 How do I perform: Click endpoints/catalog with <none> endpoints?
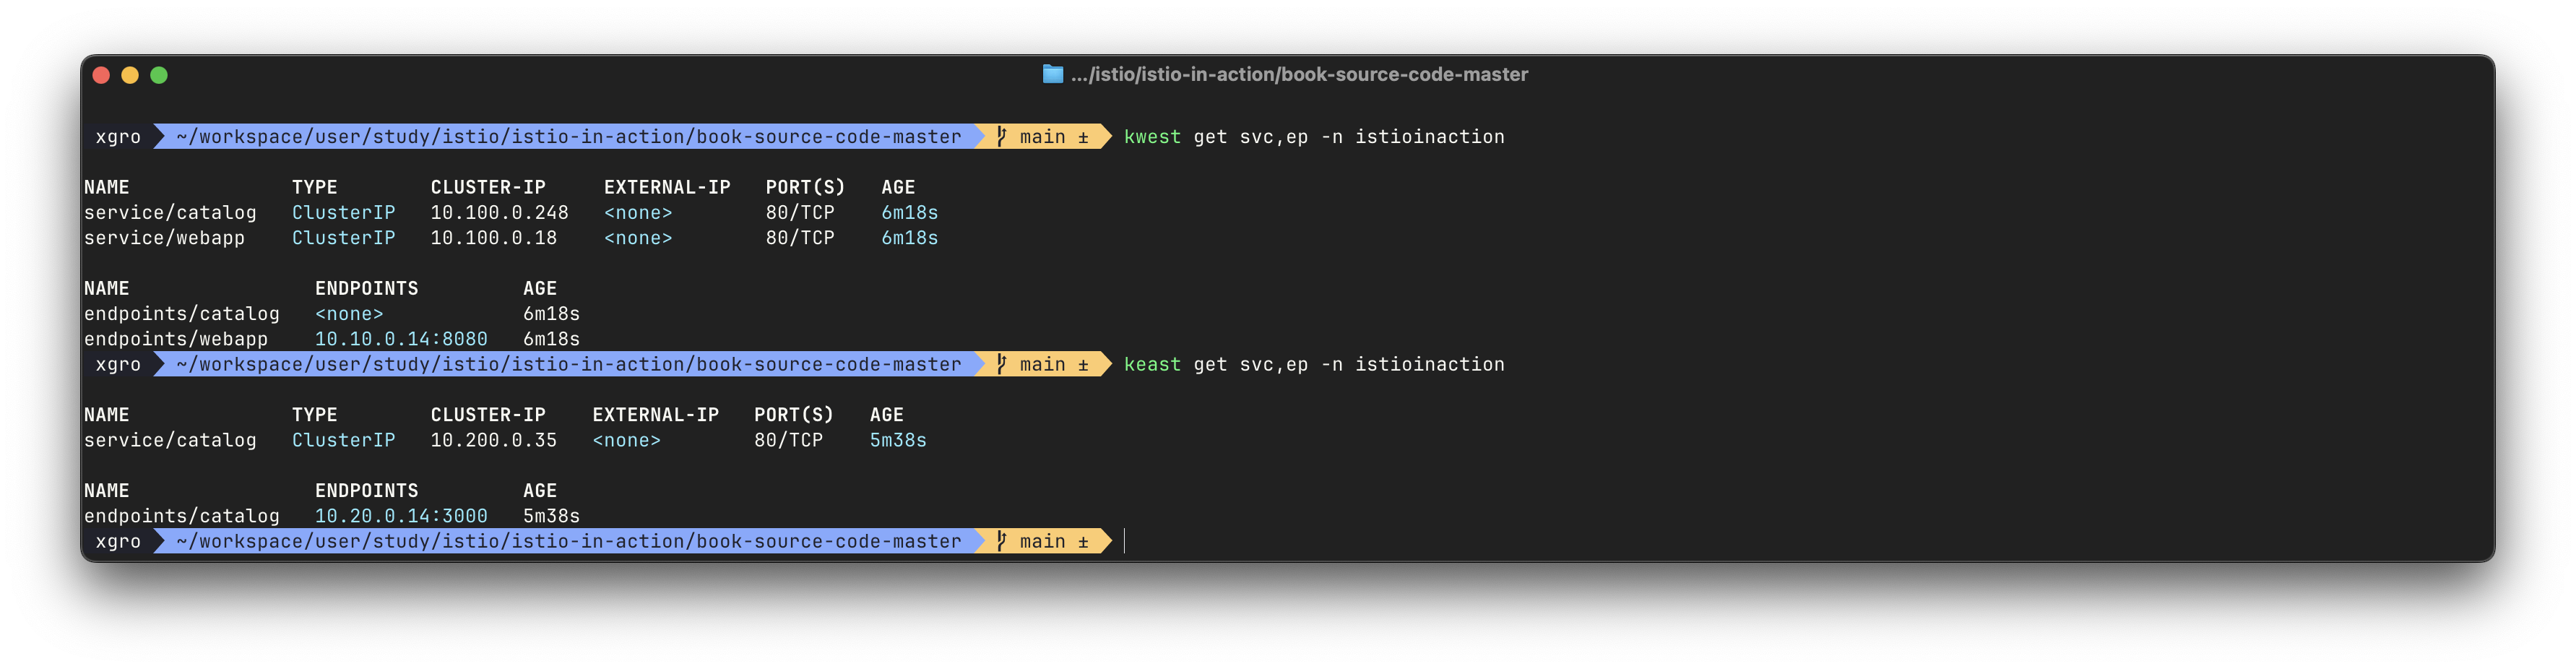pos(182,314)
